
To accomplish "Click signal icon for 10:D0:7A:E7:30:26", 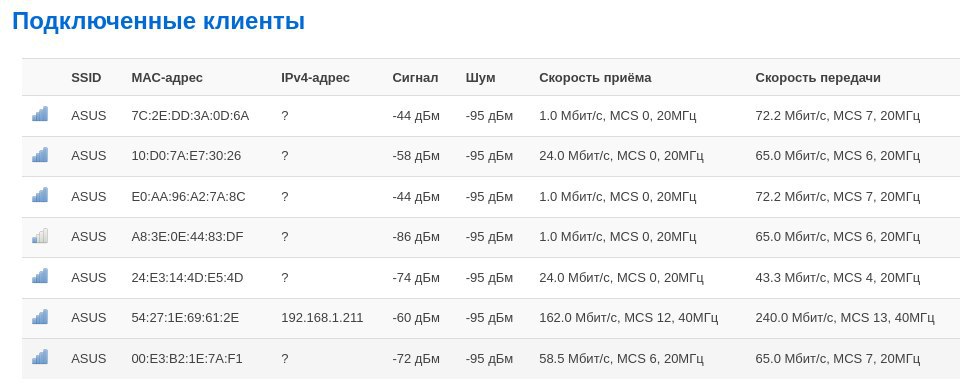I will pos(40,154).
